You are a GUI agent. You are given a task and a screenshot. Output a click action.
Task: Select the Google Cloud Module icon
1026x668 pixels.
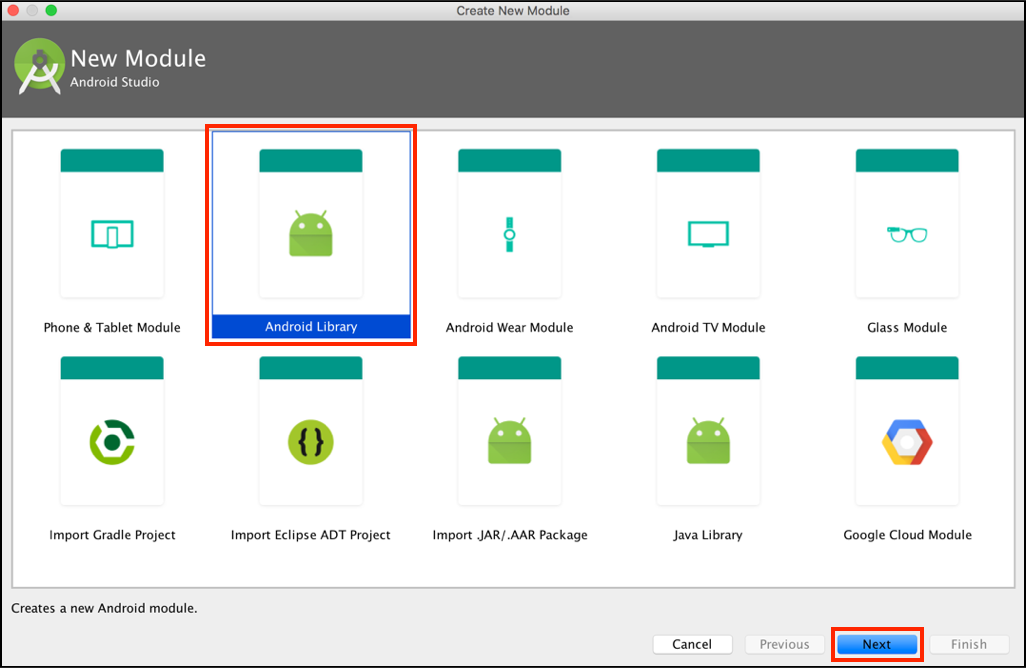coord(907,441)
